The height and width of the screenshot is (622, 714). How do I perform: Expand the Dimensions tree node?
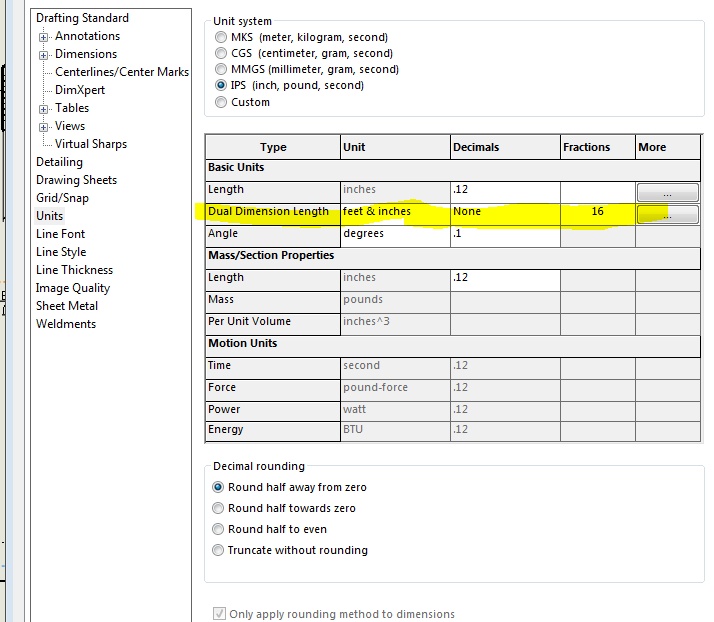click(x=43, y=55)
